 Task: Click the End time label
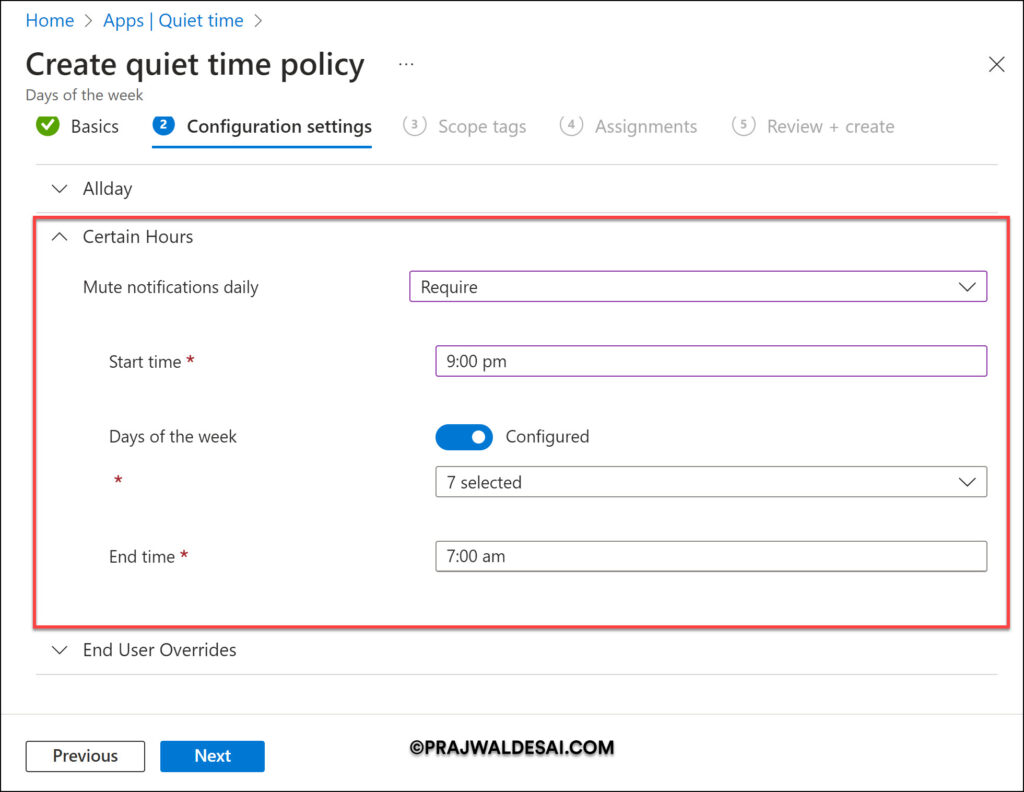[x=142, y=556]
